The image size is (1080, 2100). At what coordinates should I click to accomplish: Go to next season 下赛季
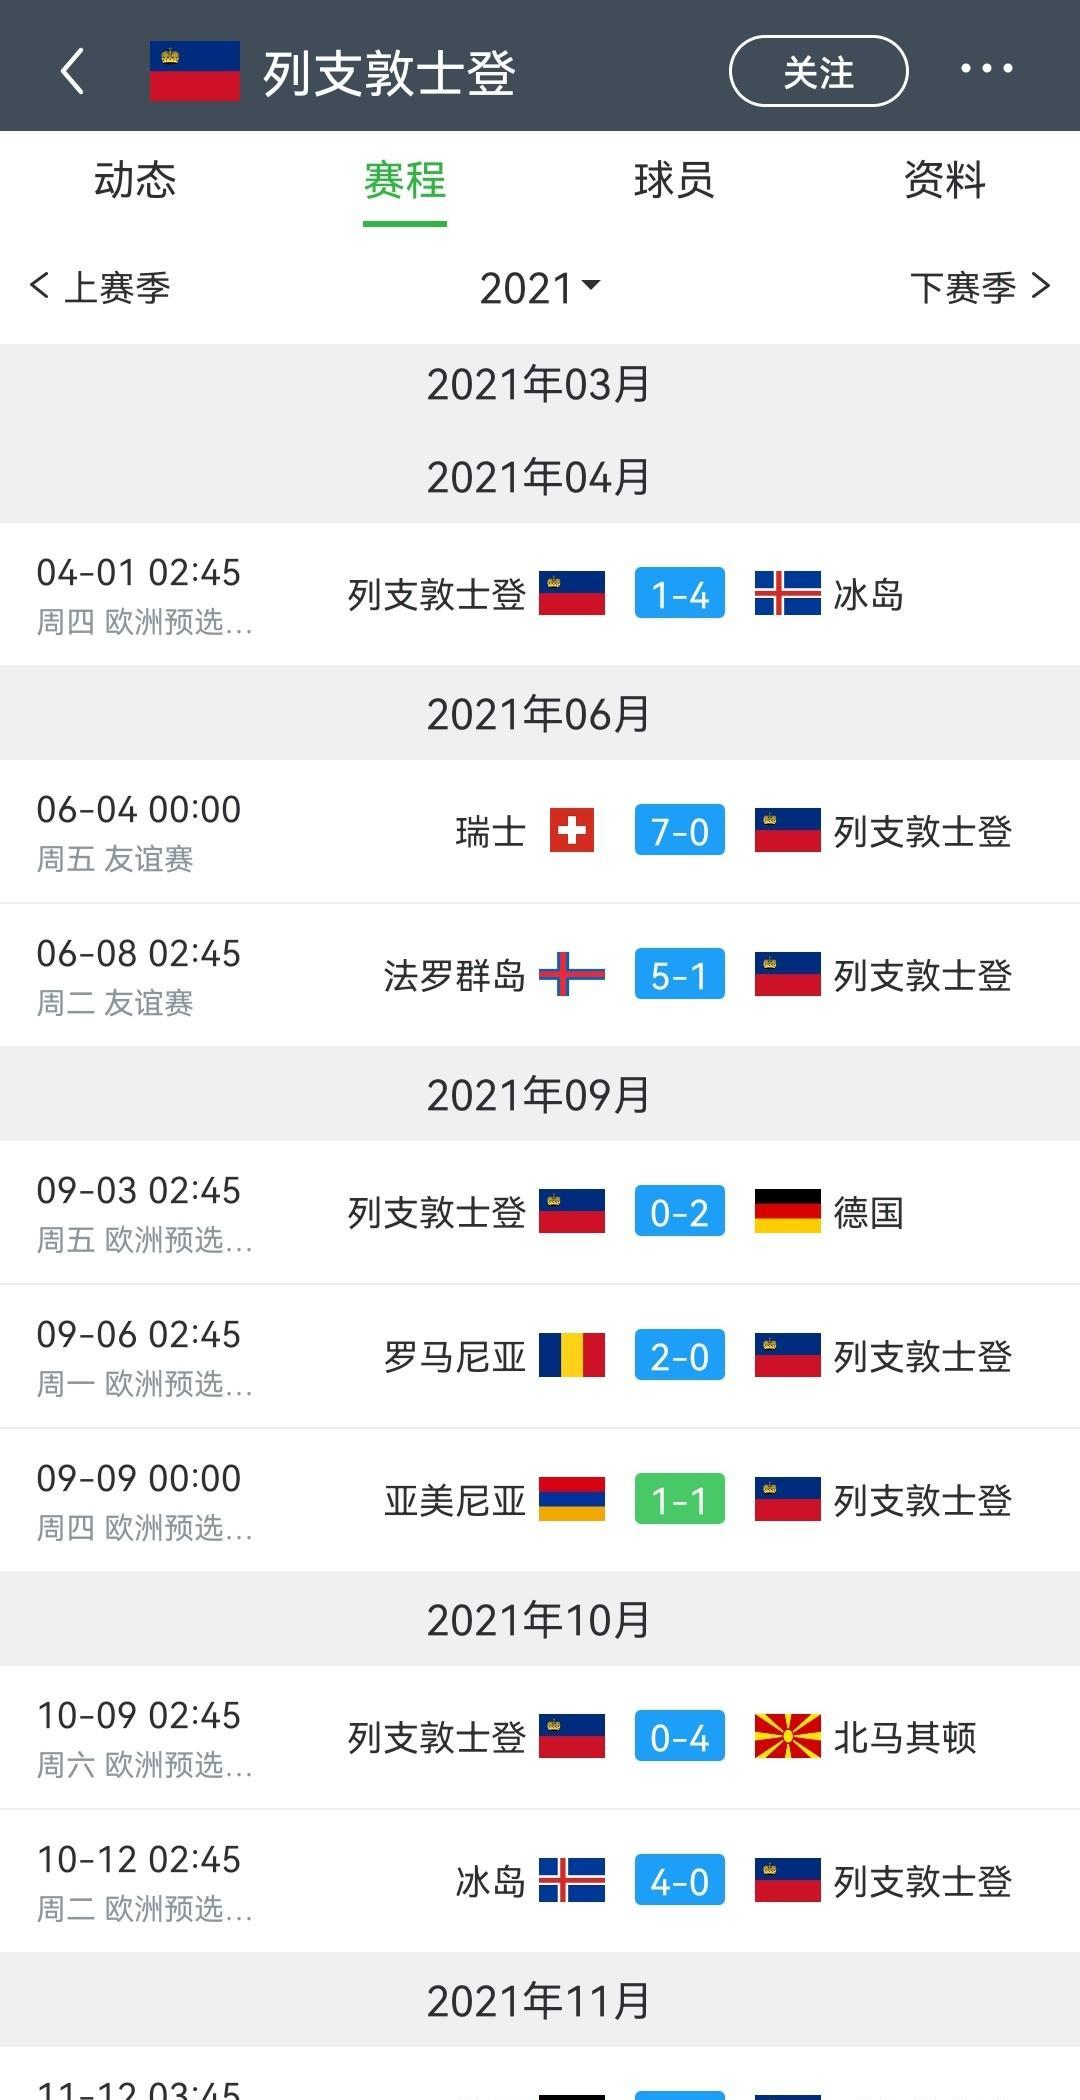coord(980,288)
